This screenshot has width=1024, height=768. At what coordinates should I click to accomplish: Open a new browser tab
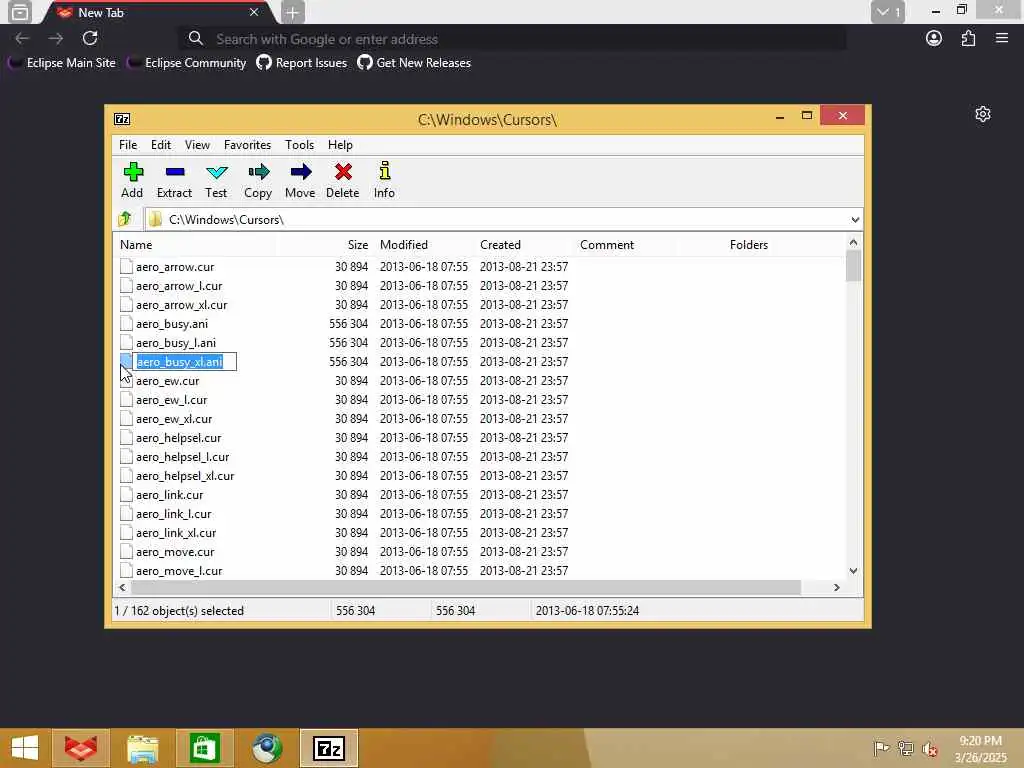point(293,12)
